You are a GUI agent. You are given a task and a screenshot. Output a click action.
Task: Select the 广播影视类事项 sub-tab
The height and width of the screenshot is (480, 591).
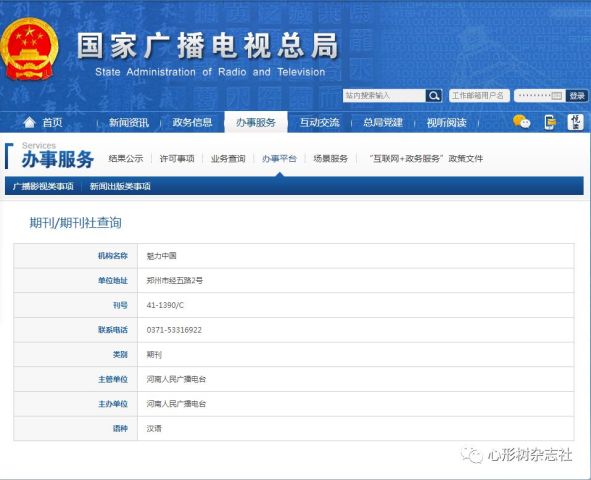click(x=43, y=186)
